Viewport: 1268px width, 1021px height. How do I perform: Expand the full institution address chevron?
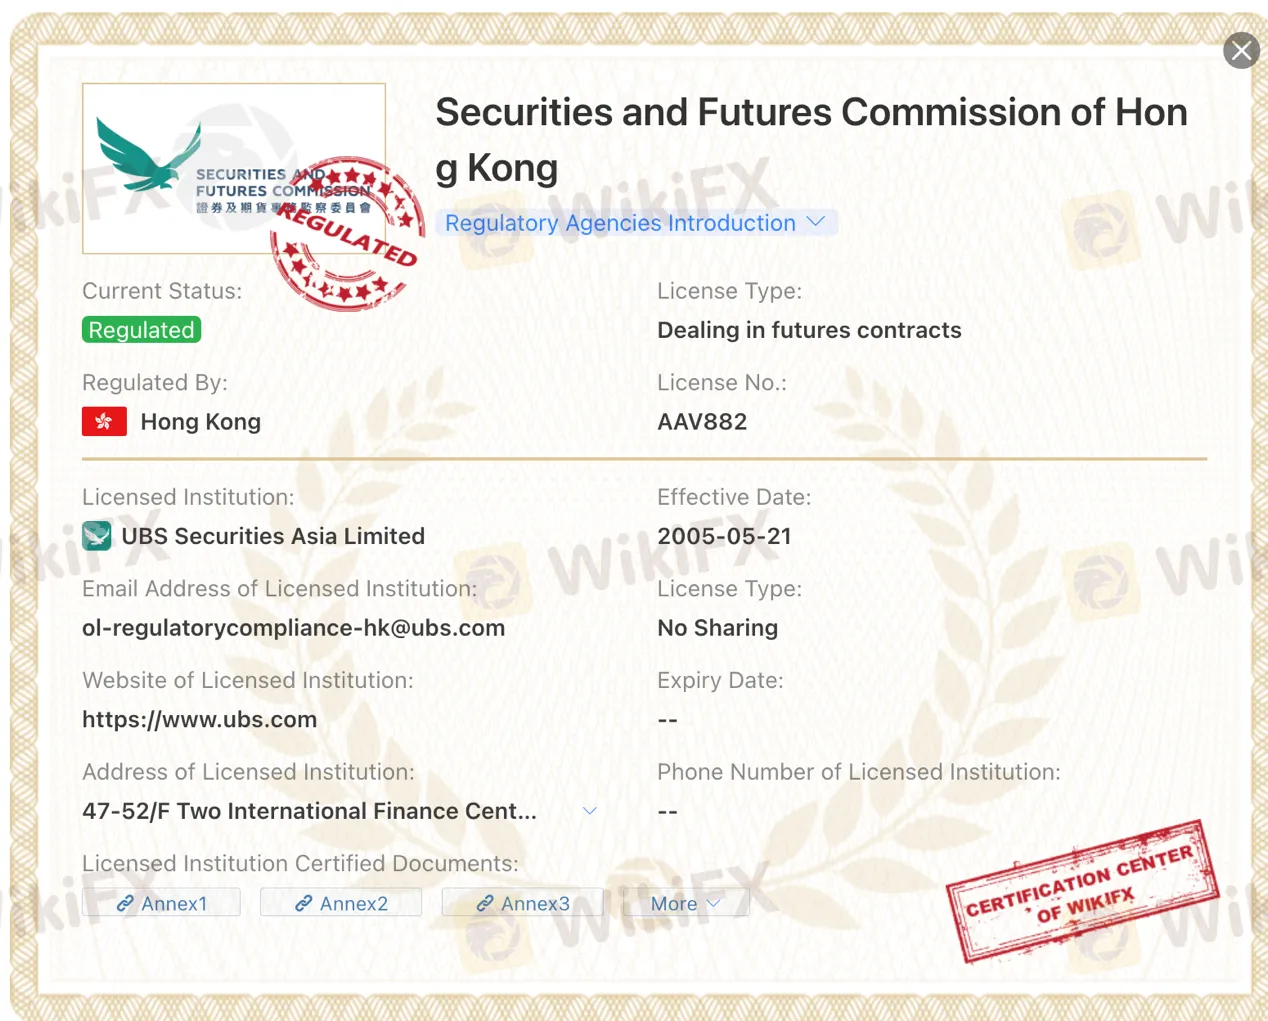click(590, 811)
